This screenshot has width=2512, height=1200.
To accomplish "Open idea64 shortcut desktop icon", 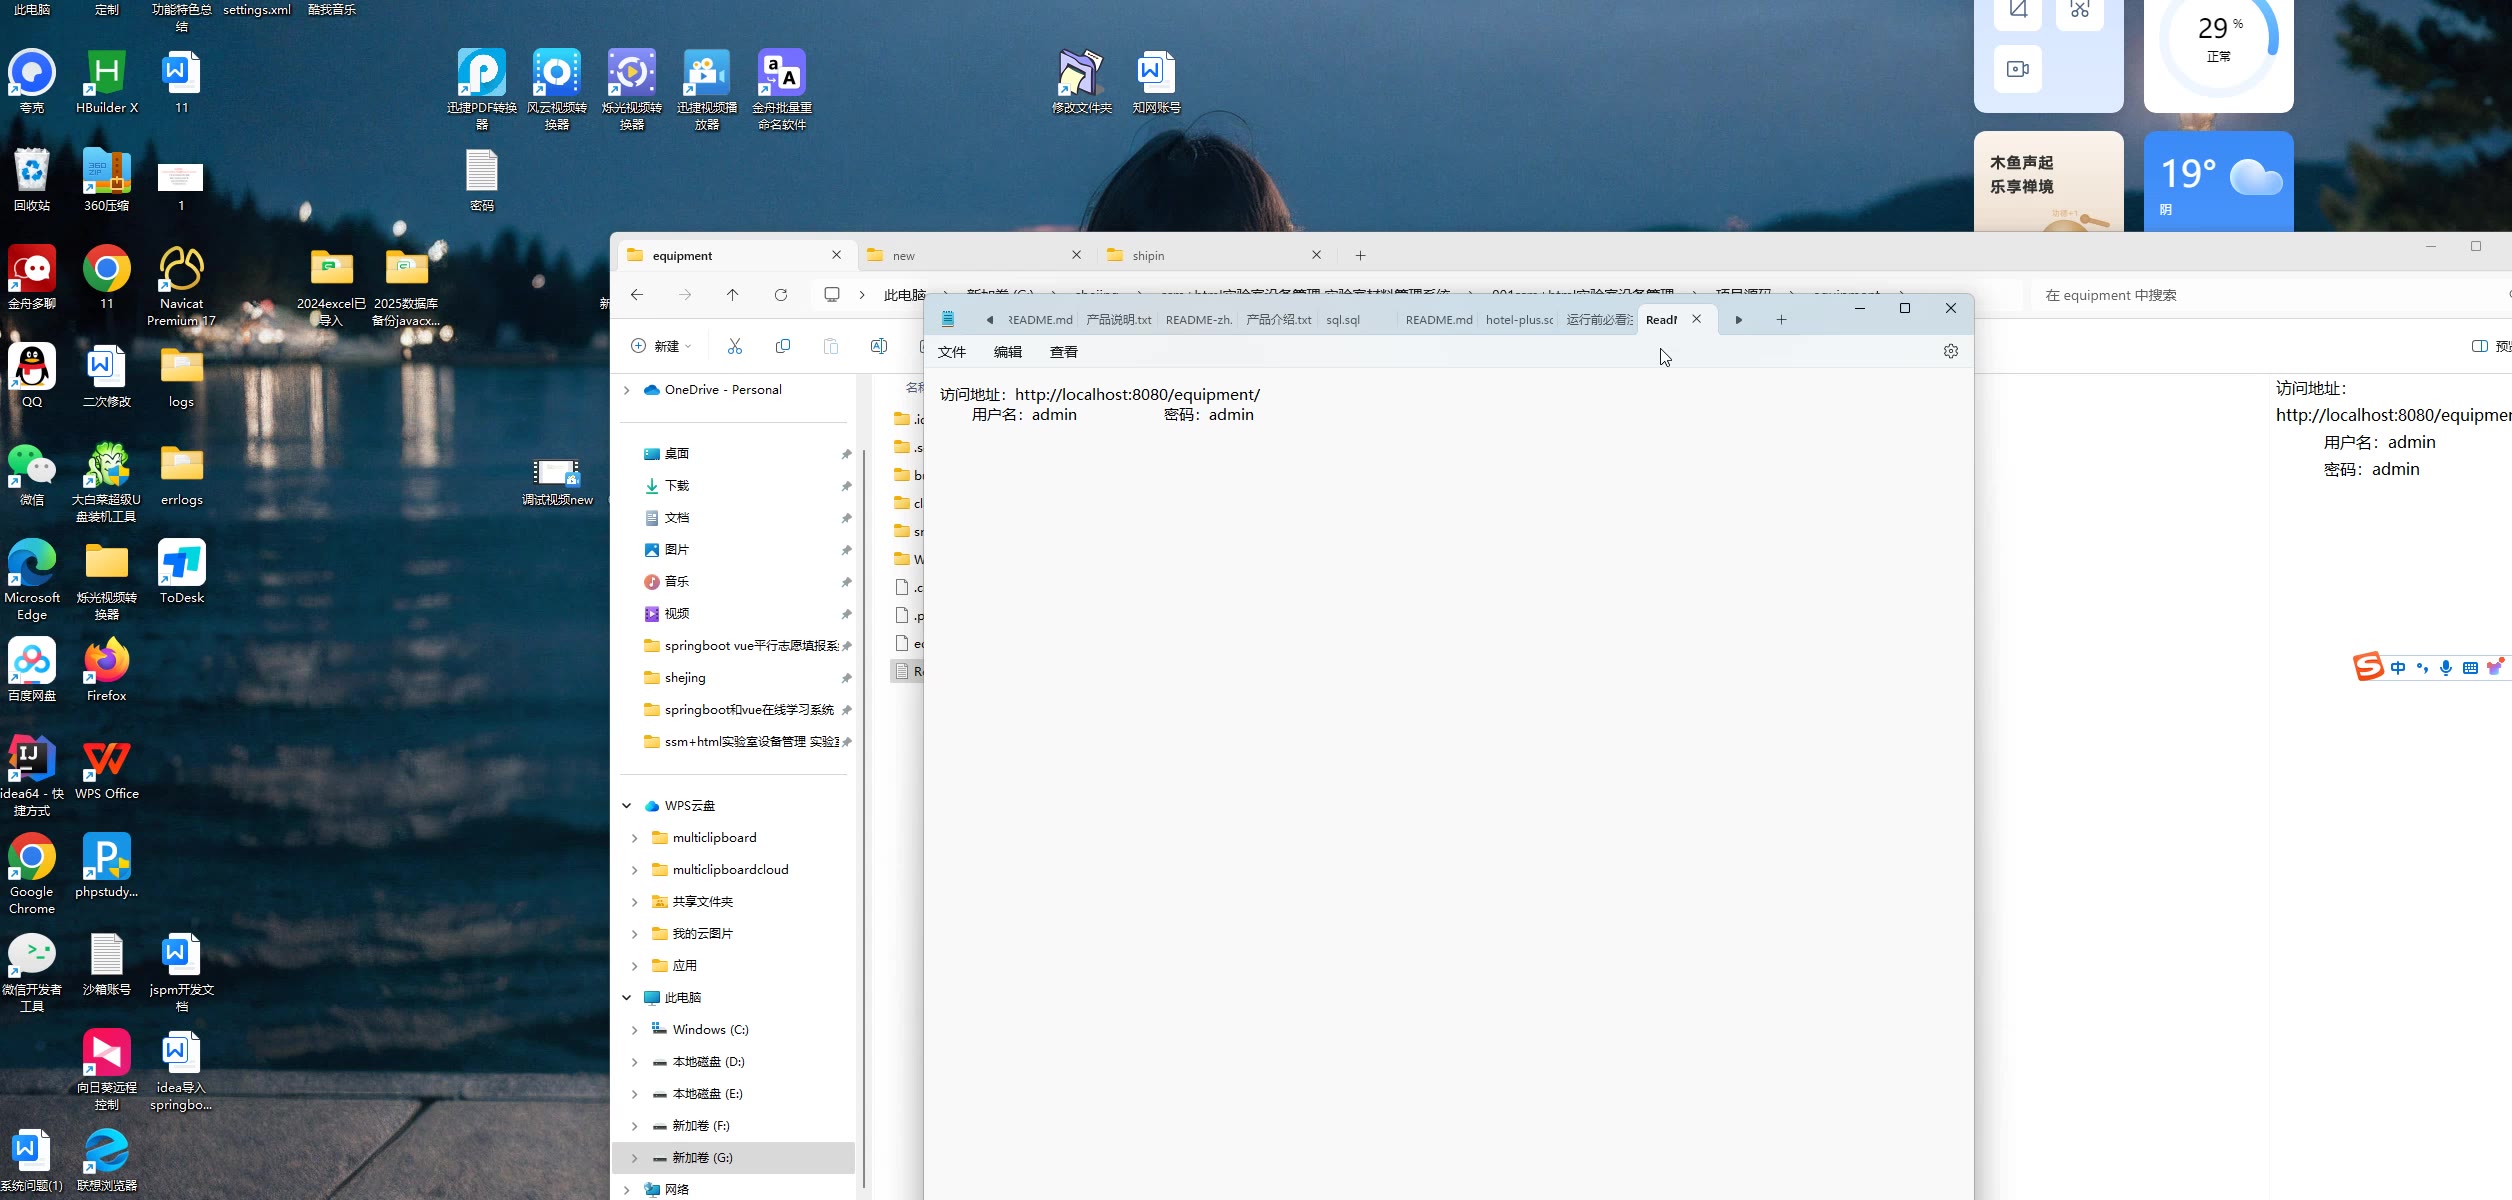I will click(x=32, y=776).
